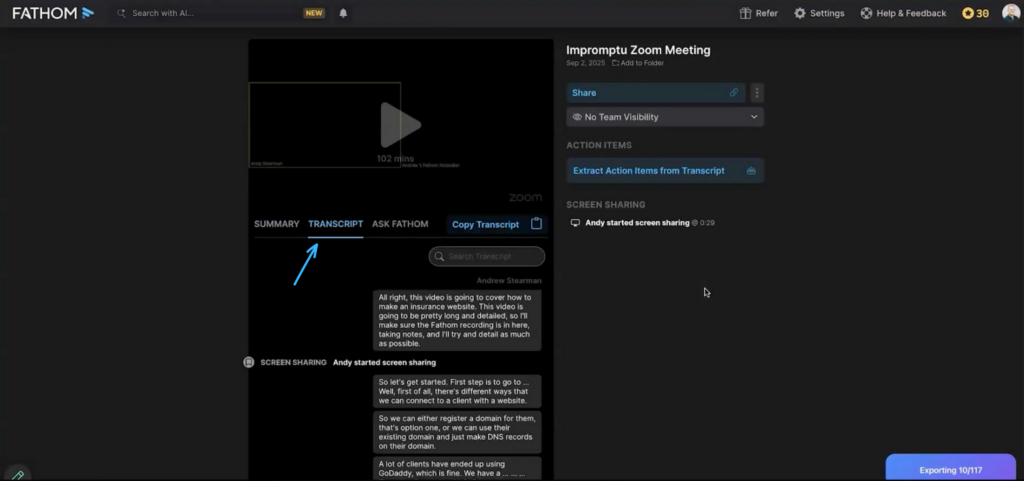This screenshot has height=481, width=1024.
Task: Click the gold coin points badge
Action: click(x=975, y=13)
